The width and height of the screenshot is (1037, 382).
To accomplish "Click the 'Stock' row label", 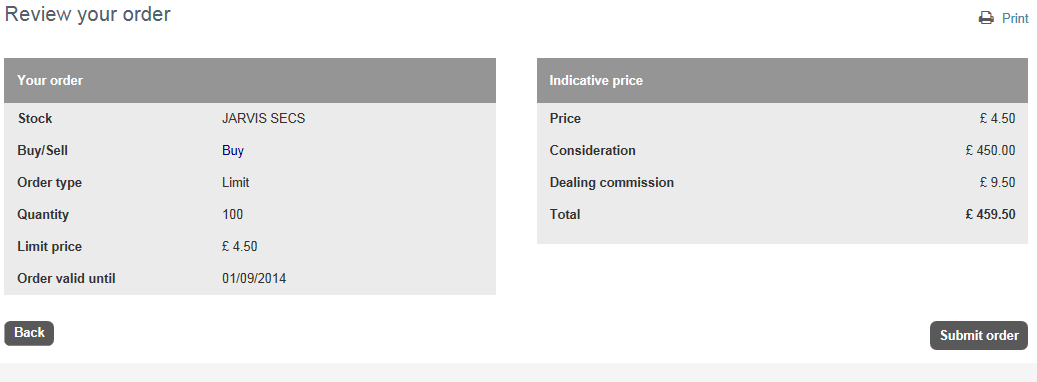I will pos(35,119).
